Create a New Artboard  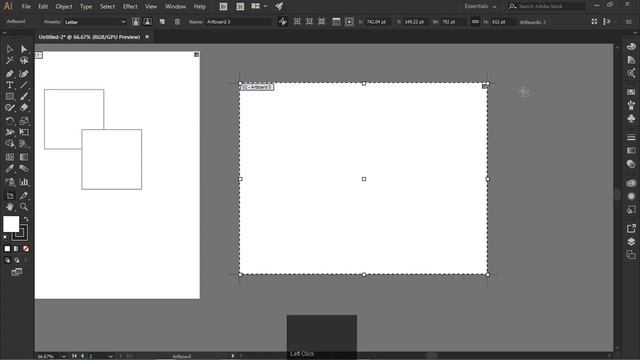[x=162, y=22]
